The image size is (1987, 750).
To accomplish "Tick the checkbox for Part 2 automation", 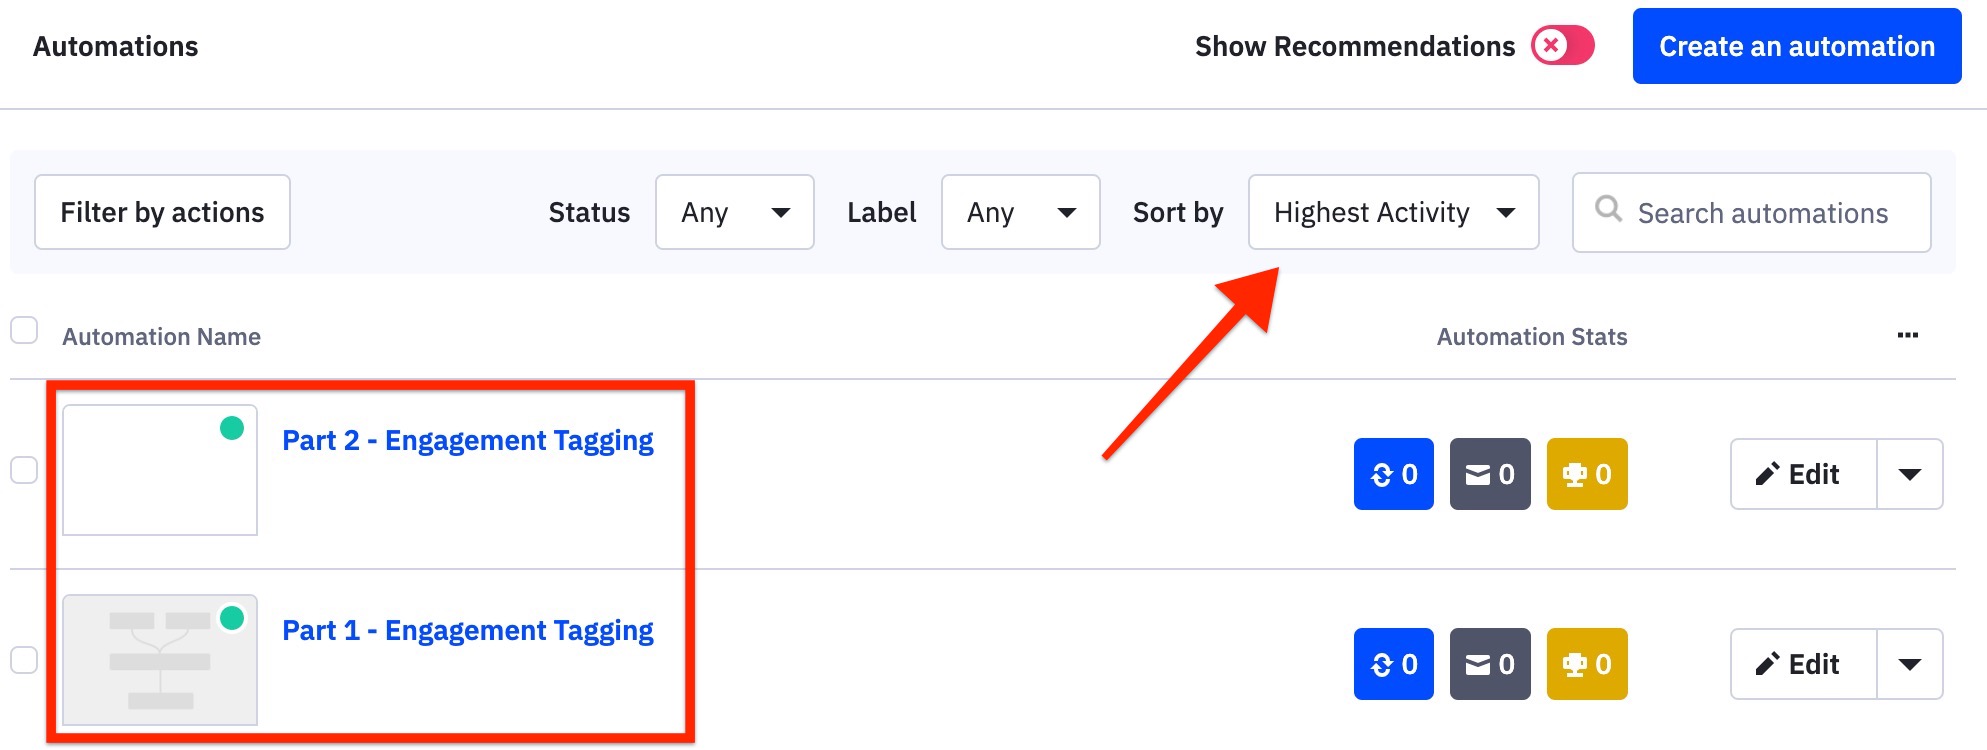I will click(24, 470).
